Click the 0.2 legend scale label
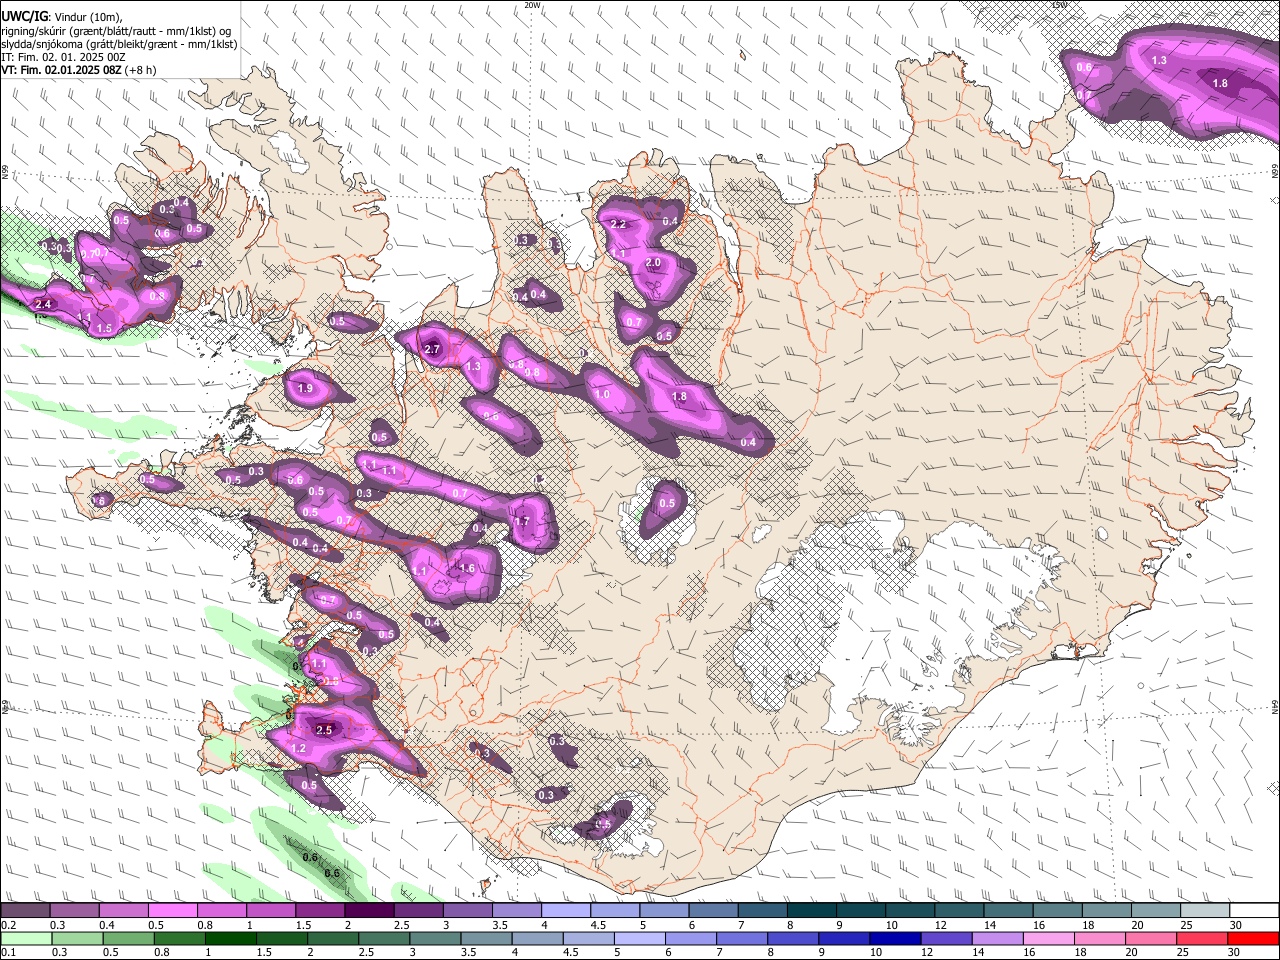The height and width of the screenshot is (960, 1280). 8,925
